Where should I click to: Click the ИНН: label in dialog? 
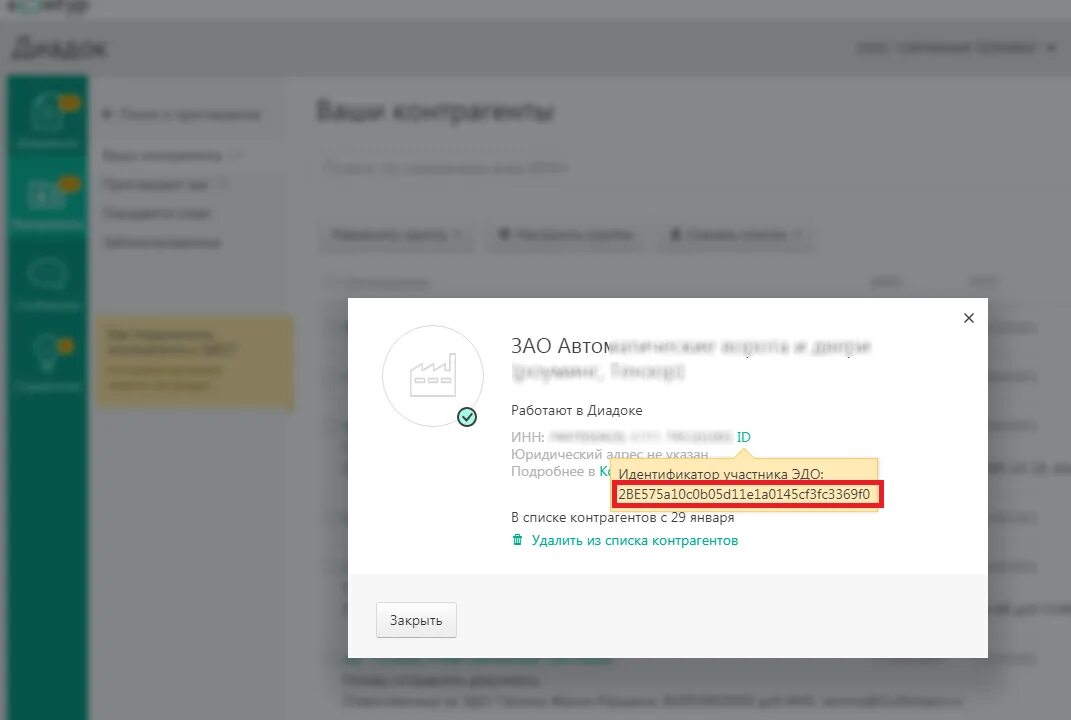click(527, 437)
